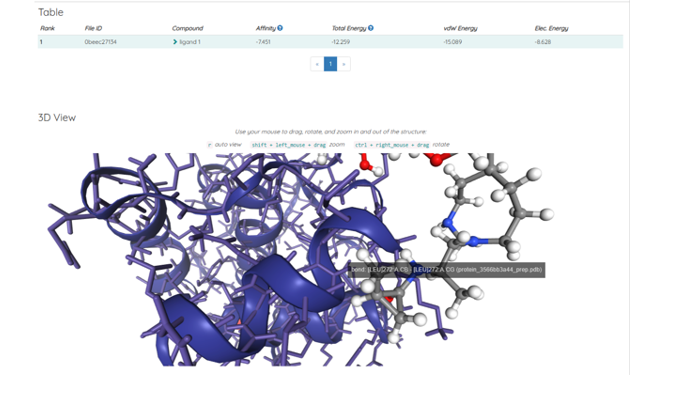Click the Rank column header

click(x=47, y=28)
